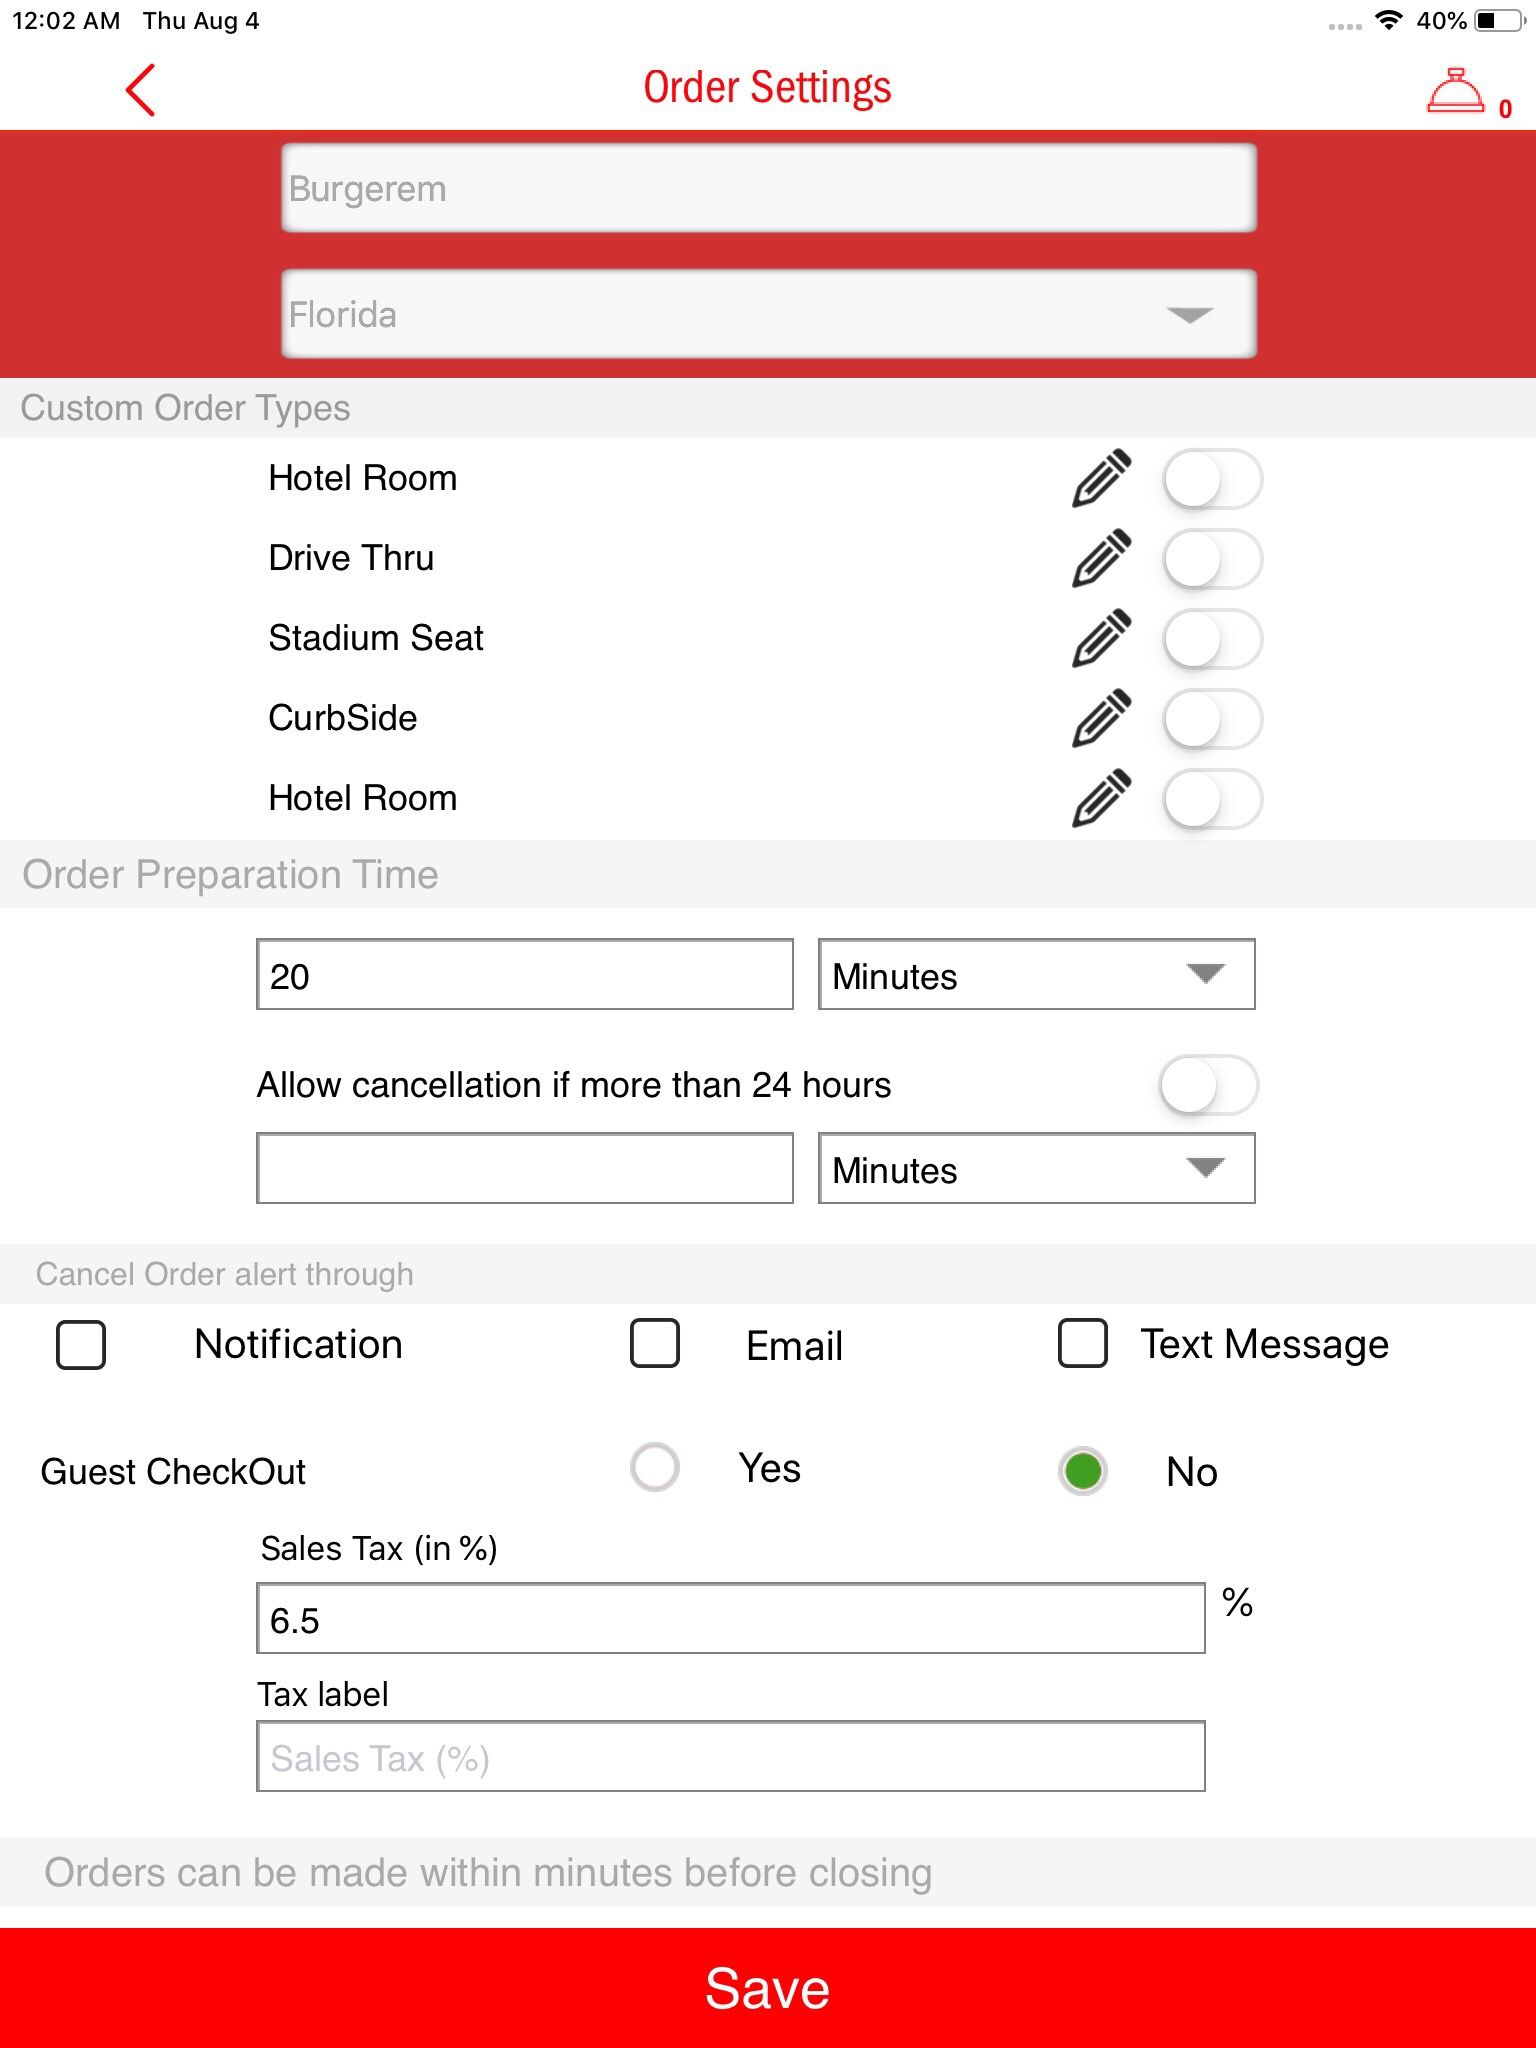Tap the Wi-Fi status icon
Screen dimensions: 1536x2048
click(x=1388, y=21)
